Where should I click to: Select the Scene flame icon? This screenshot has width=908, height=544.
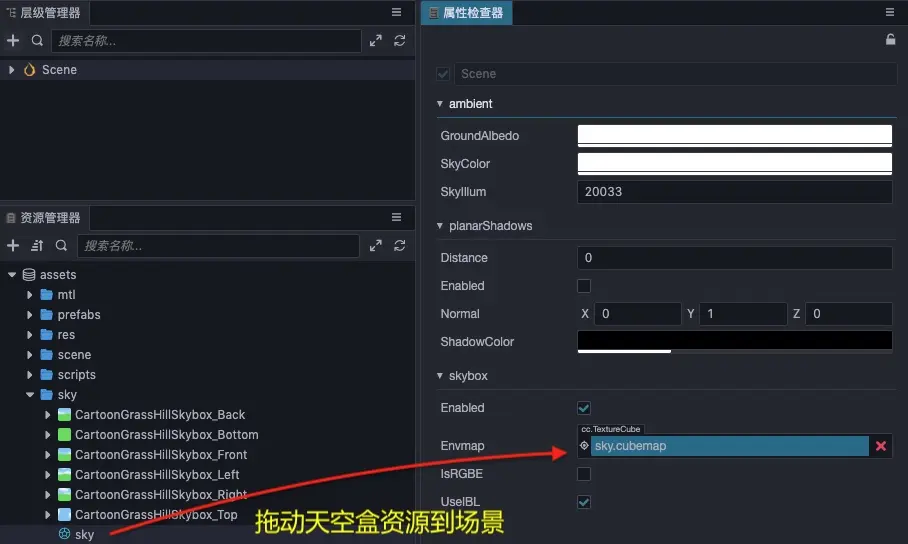pyautogui.click(x=29, y=70)
